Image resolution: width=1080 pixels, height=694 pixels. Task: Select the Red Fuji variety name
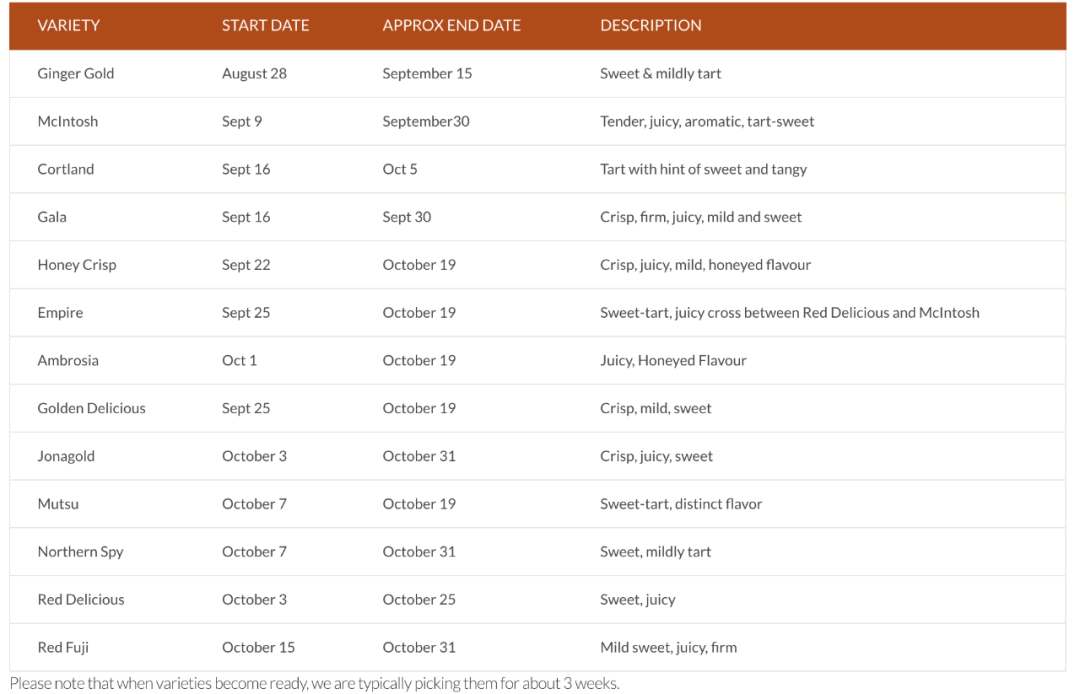(x=63, y=647)
